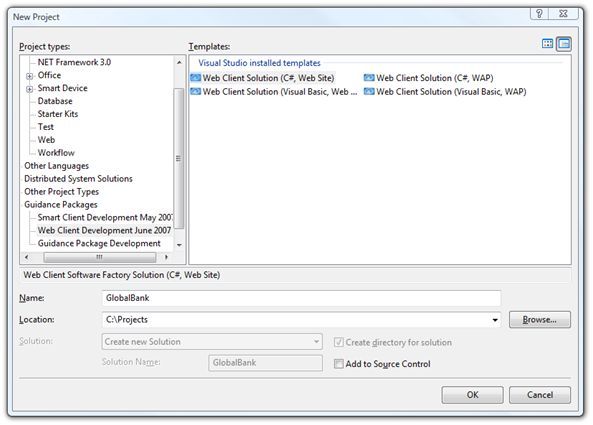593x425 pixels.
Task: Select the Guidance Packages node
Action: click(x=61, y=205)
